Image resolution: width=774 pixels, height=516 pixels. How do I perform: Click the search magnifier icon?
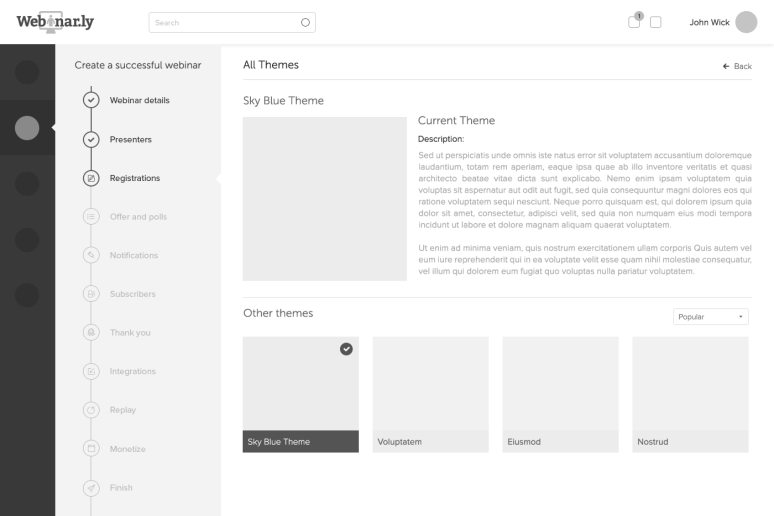(305, 22)
